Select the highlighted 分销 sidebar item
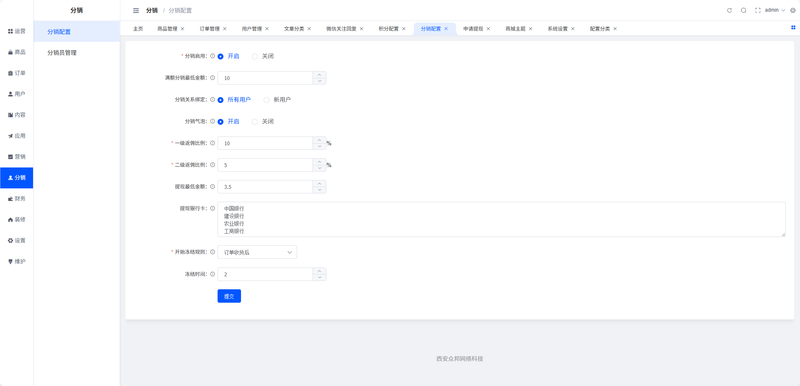Image resolution: width=800 pixels, height=386 pixels. 16,177
